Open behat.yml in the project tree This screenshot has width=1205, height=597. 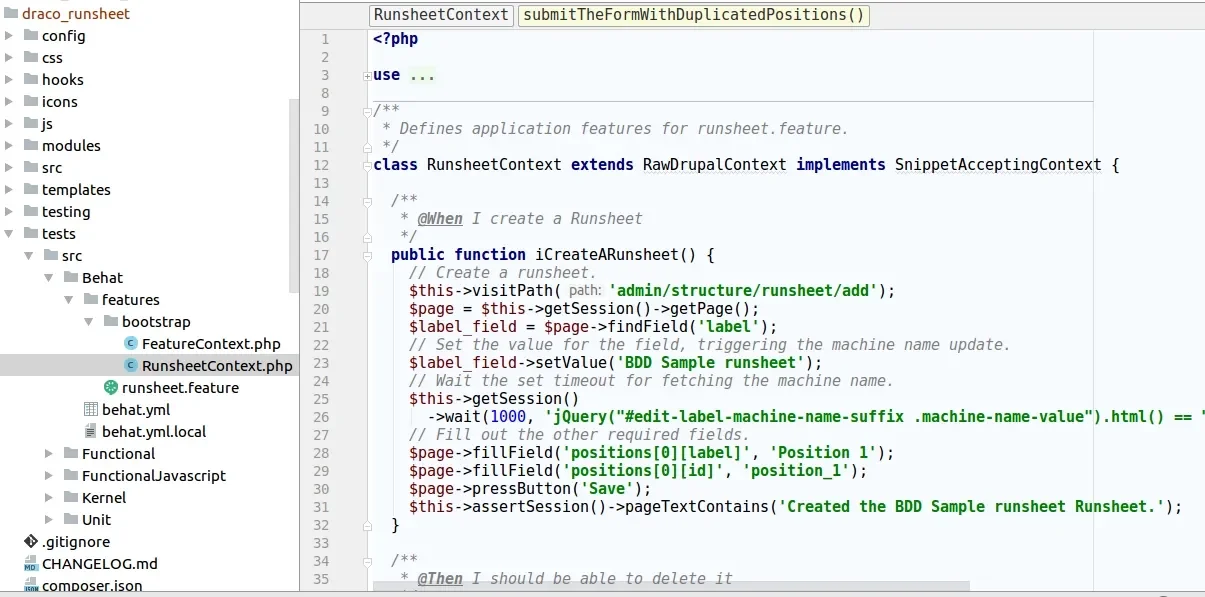136,409
